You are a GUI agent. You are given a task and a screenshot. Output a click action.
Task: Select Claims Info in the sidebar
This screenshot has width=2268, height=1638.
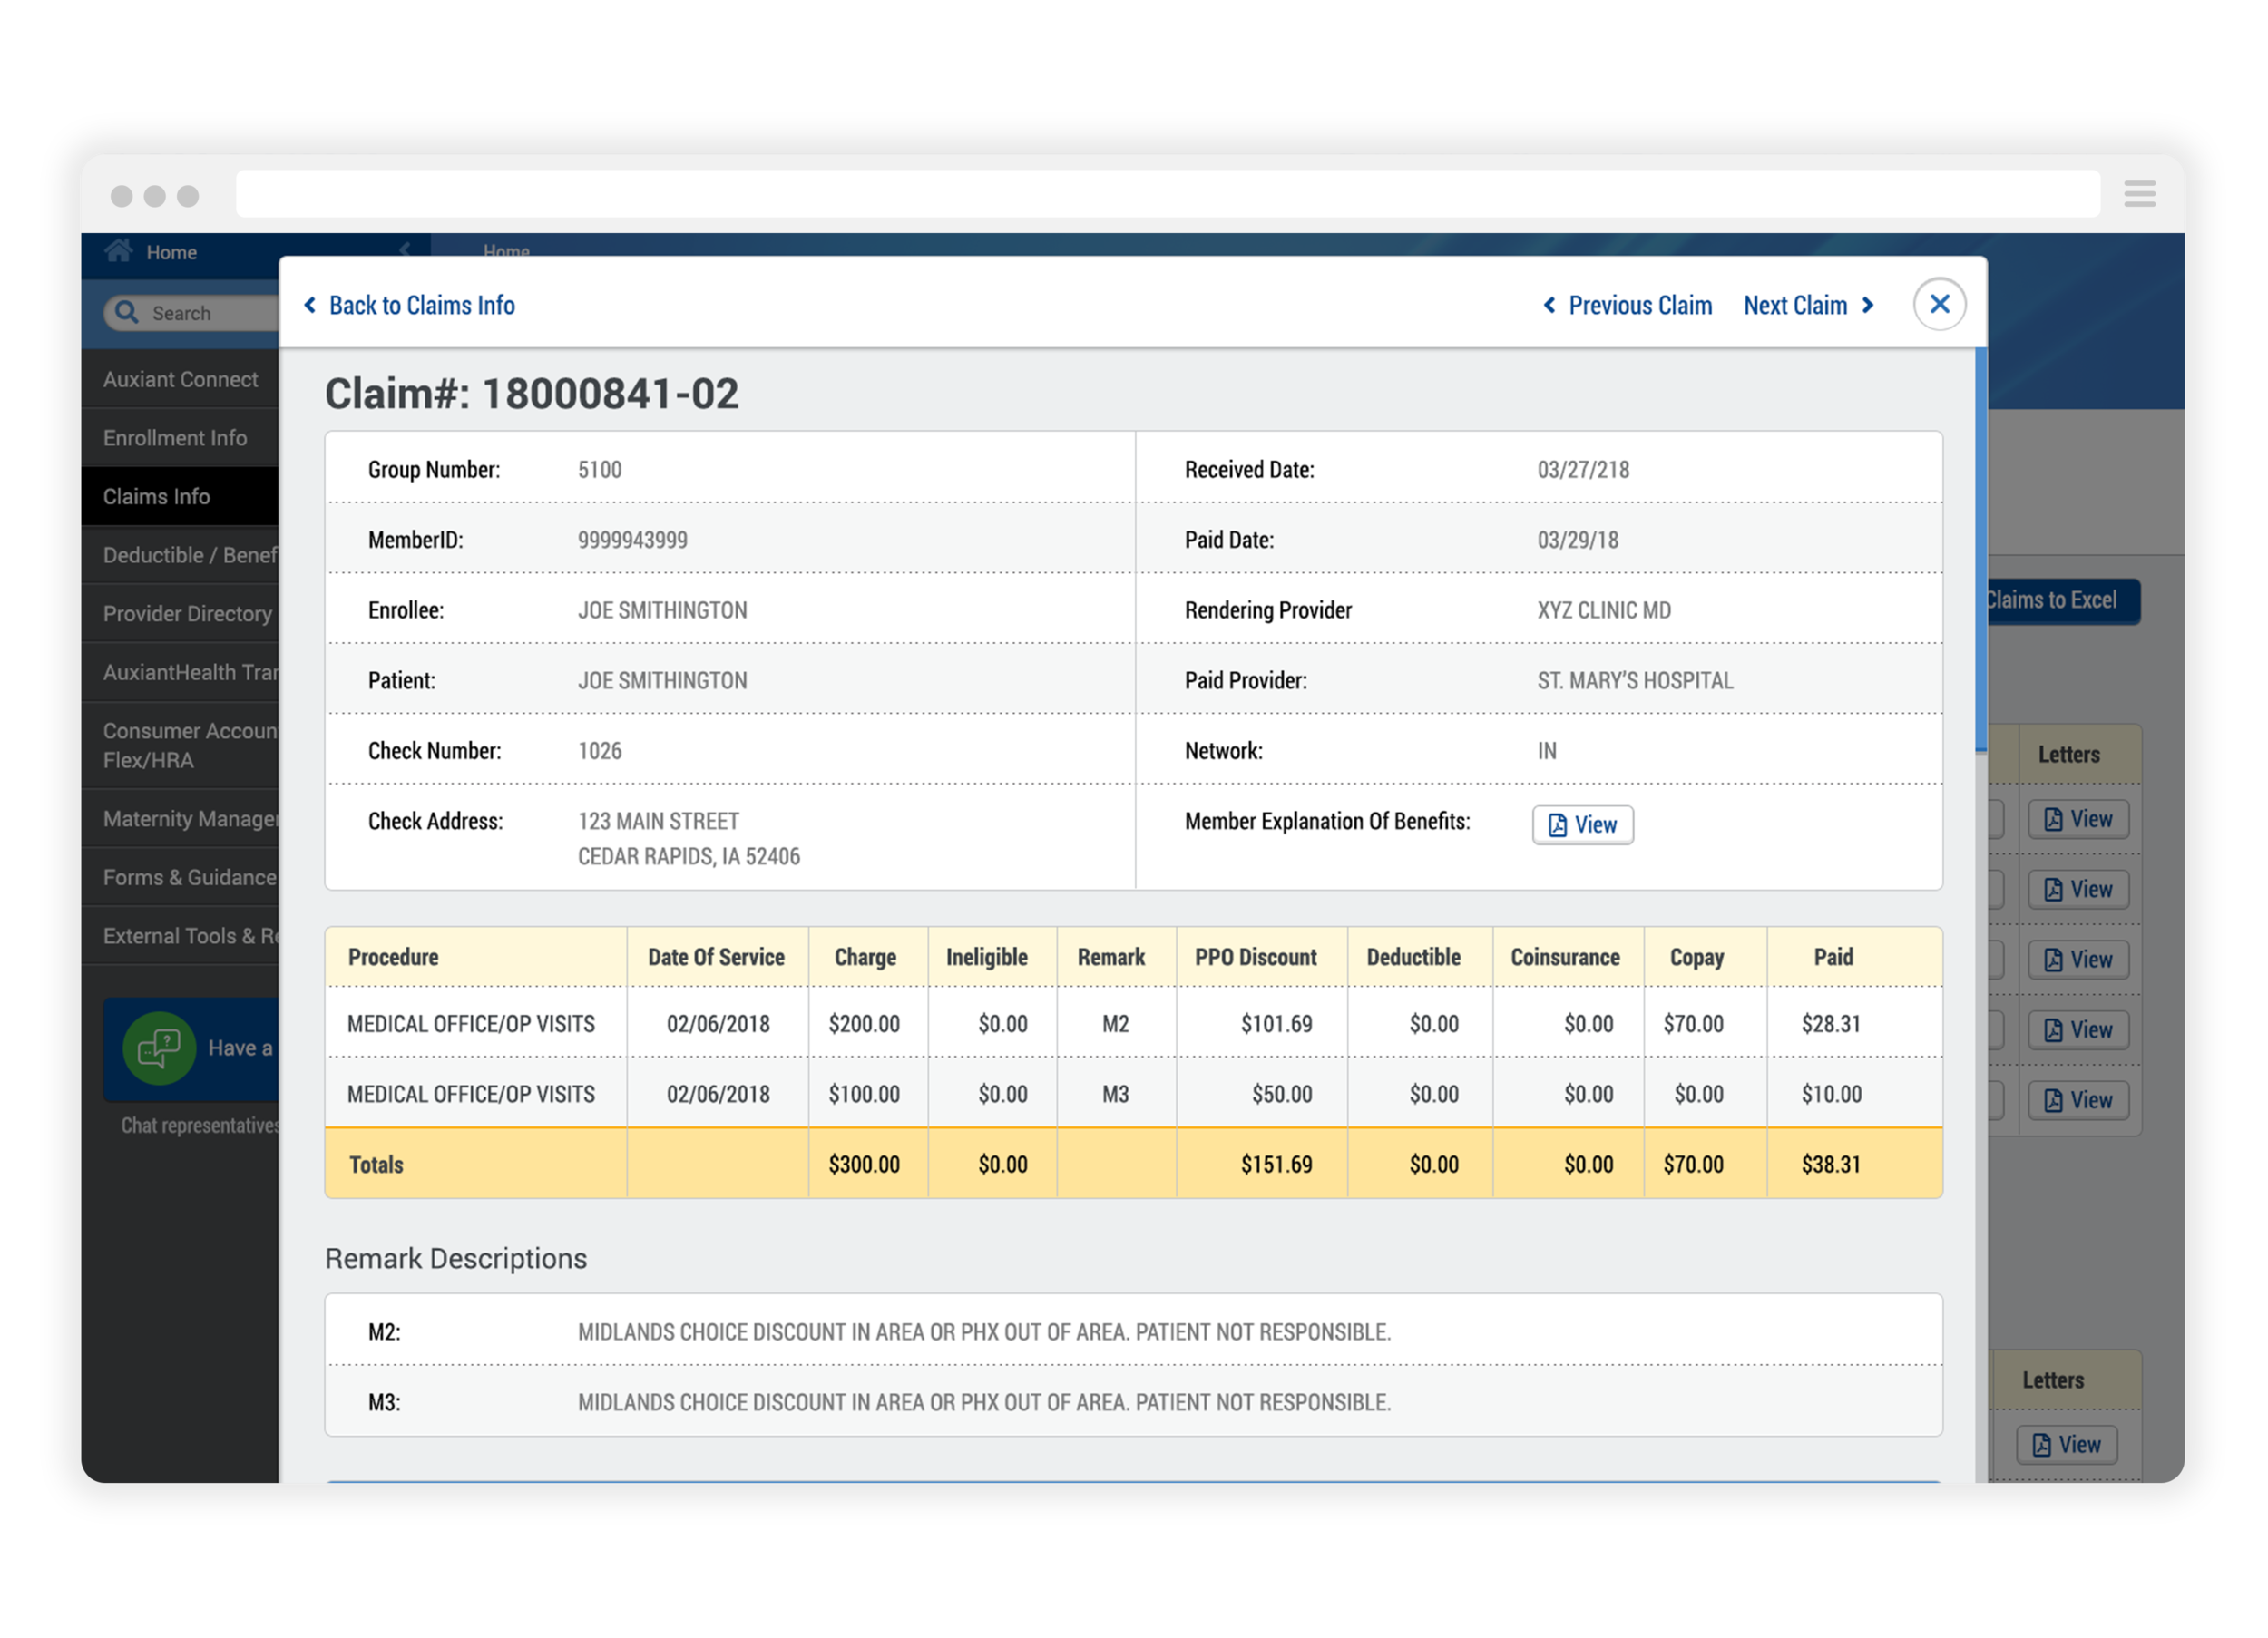point(156,496)
